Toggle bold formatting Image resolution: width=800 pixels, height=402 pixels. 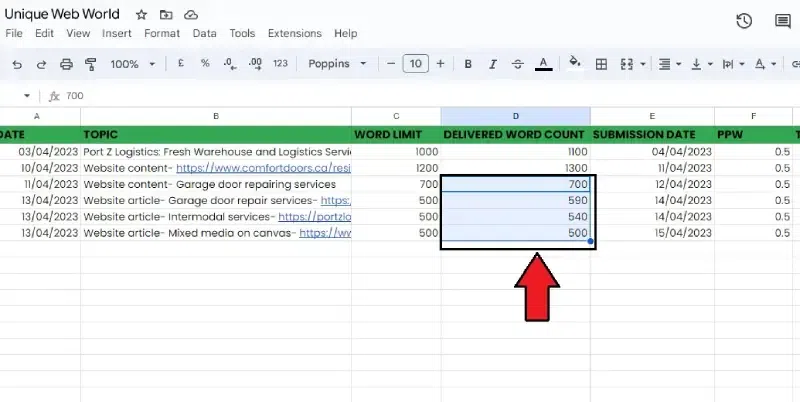468,64
